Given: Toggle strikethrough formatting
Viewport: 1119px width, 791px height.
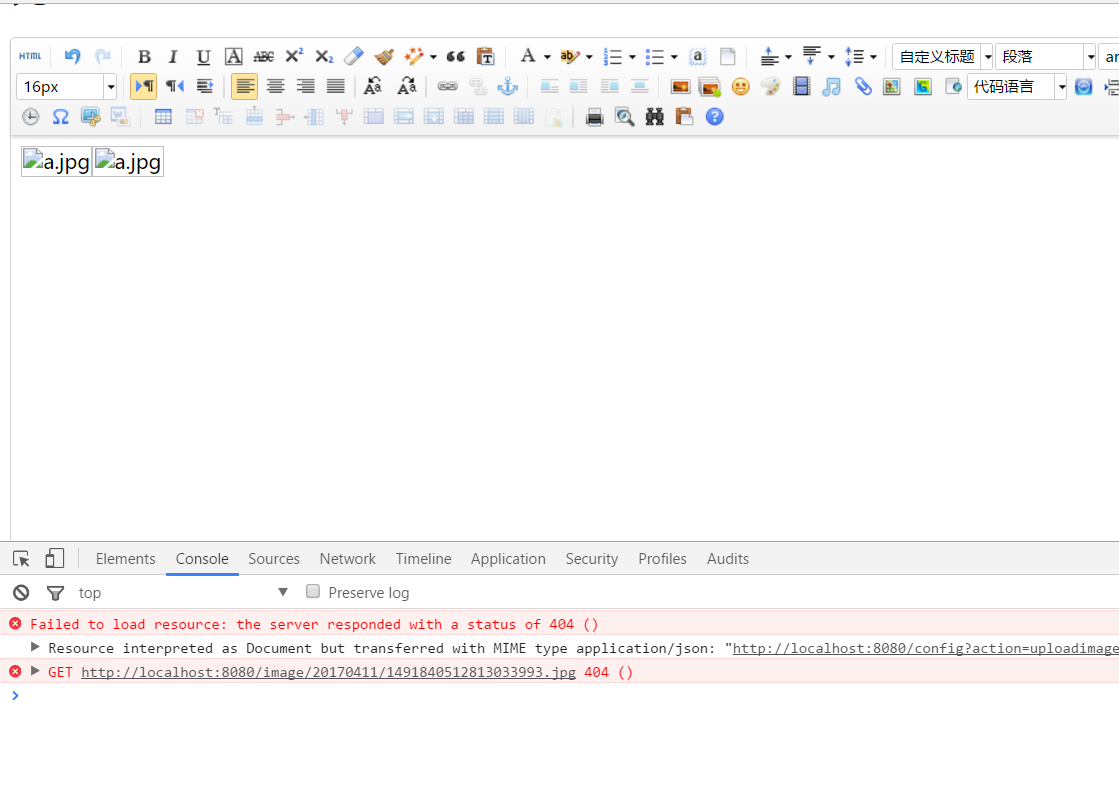Looking at the screenshot, I should (263, 56).
